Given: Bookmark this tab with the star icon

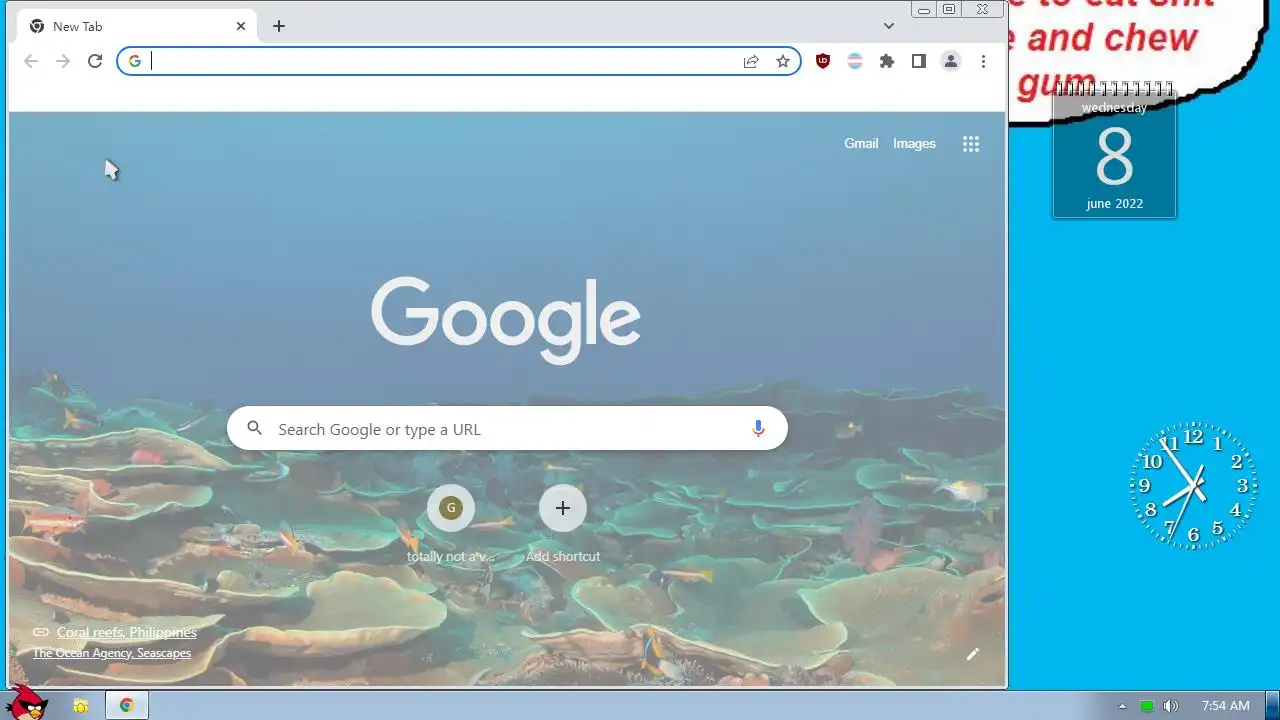Looking at the screenshot, I should (783, 61).
